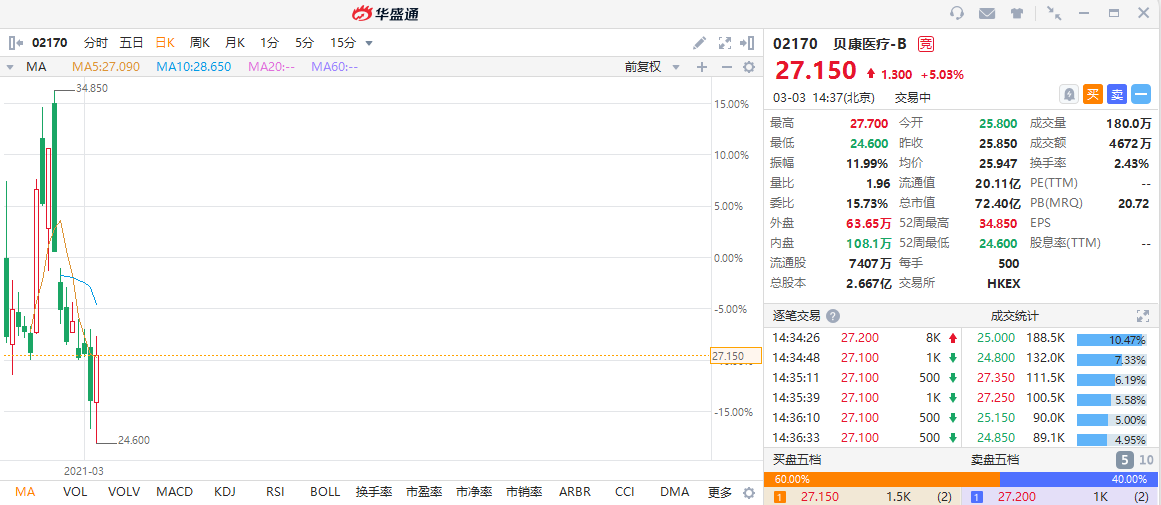This screenshot has width=1161, height=505.
Task: Collapse the right quote panel
Action: point(748,43)
